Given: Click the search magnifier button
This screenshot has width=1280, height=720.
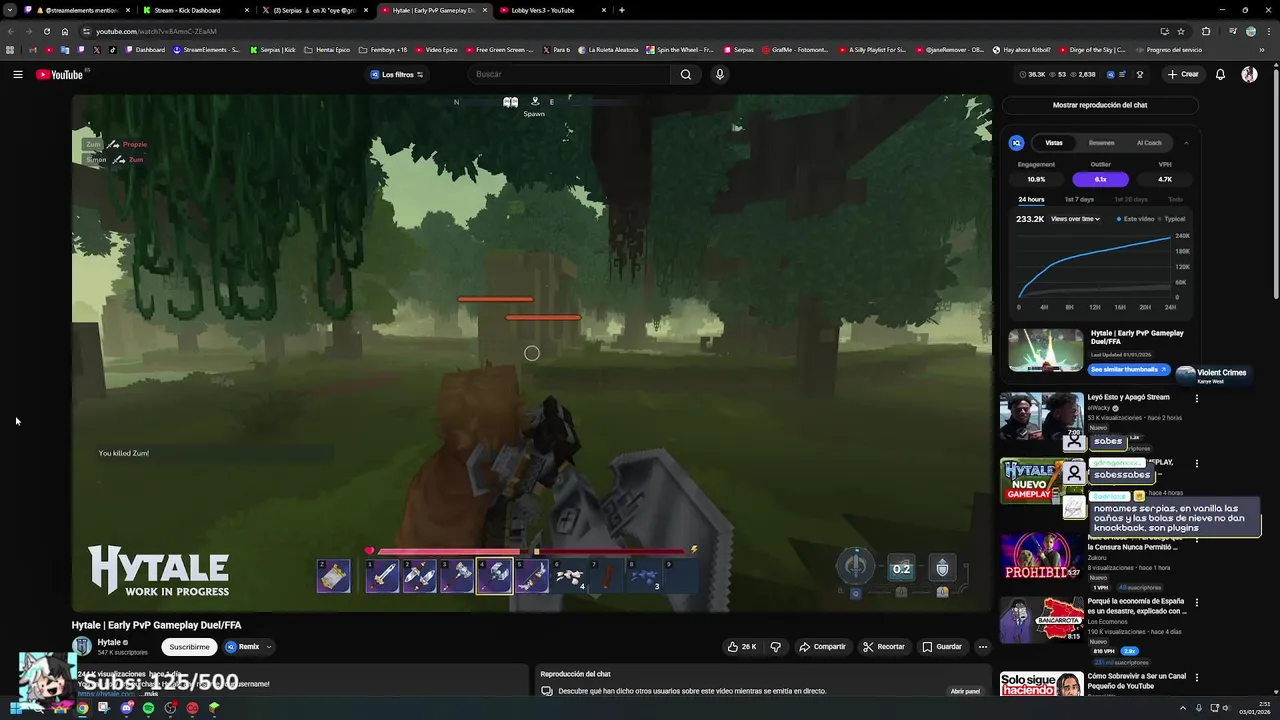Looking at the screenshot, I should 685,74.
